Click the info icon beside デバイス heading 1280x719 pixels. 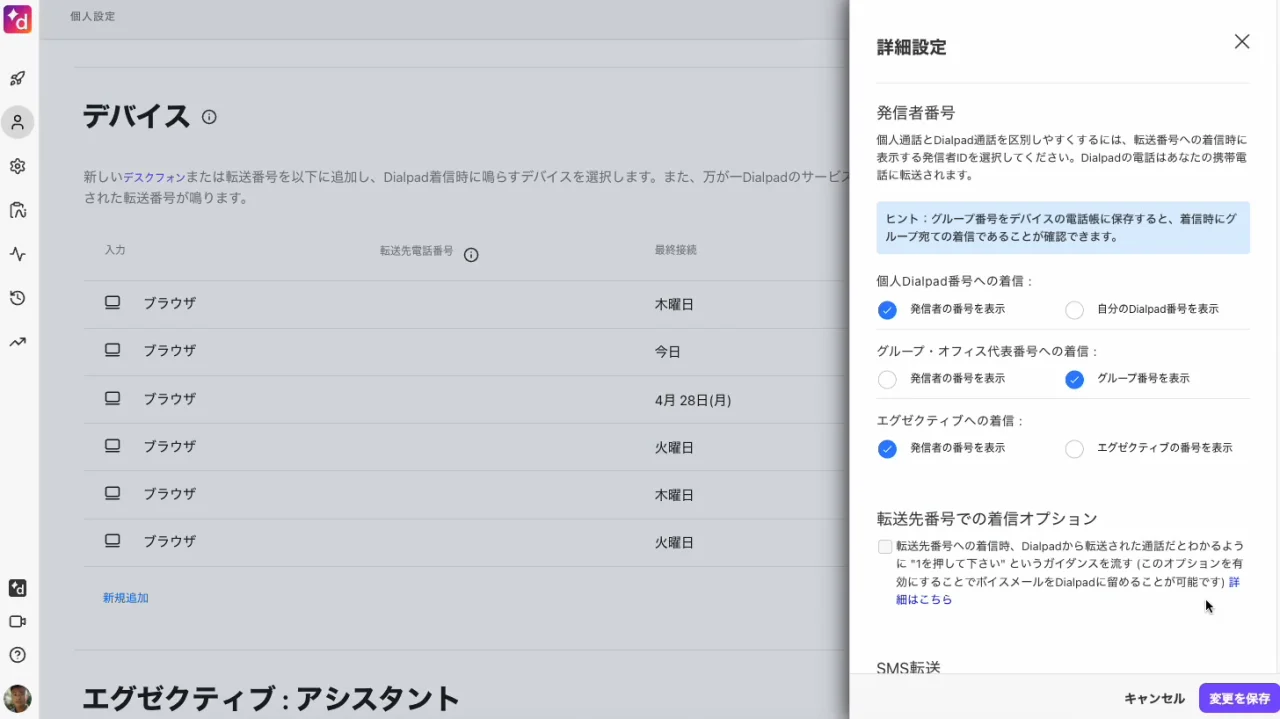[209, 117]
